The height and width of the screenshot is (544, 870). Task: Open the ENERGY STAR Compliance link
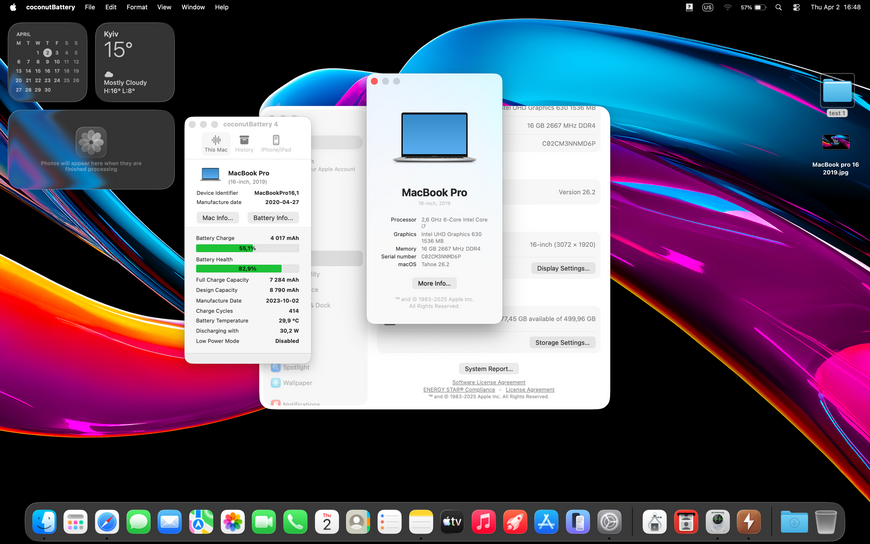[459, 390]
